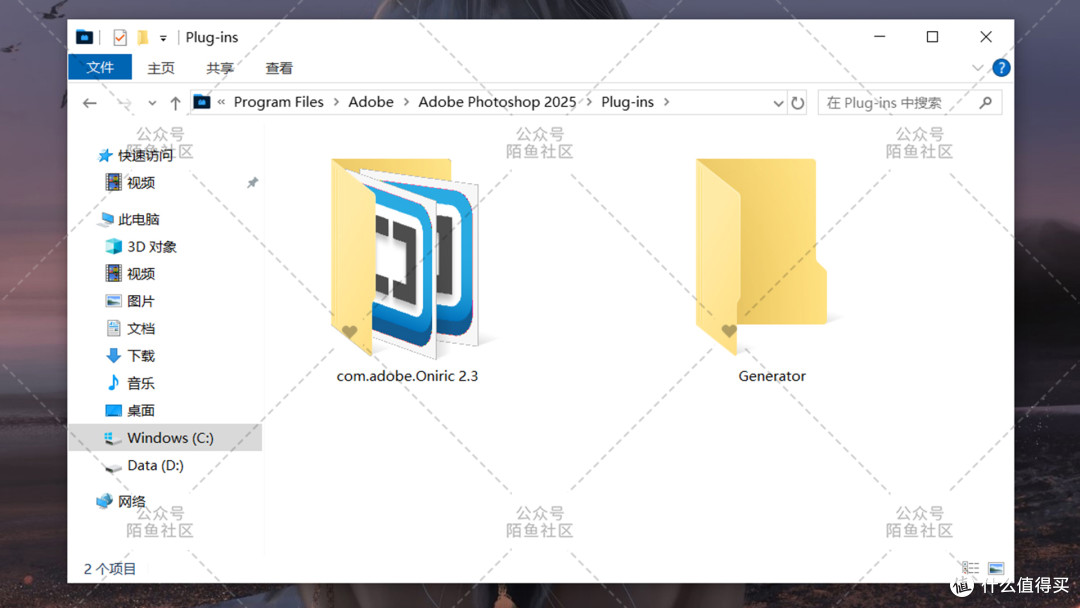
Task: Click the 2 个项目 status text
Action: tap(110, 569)
